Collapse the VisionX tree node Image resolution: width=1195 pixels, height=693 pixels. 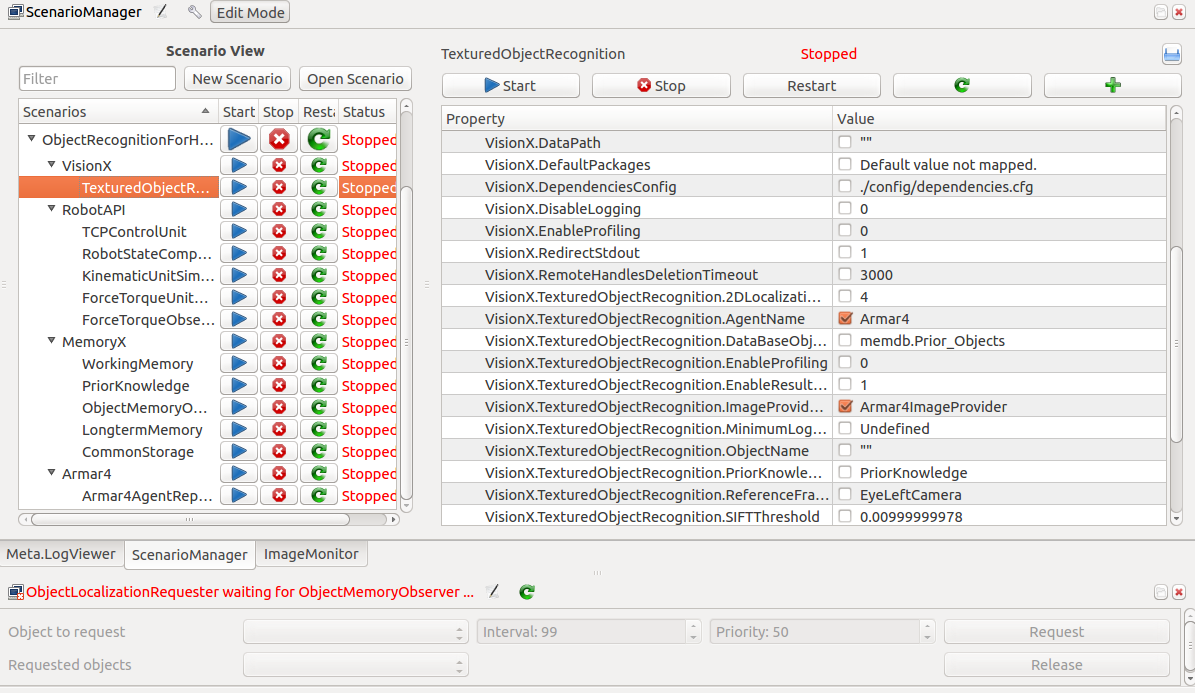[x=51, y=165]
